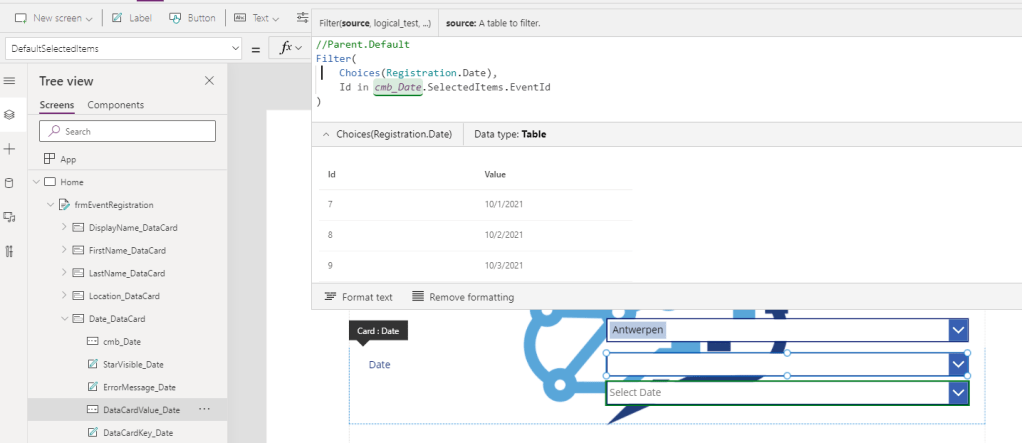
Task: Click the Tree view layers icon
Action: click(10, 115)
